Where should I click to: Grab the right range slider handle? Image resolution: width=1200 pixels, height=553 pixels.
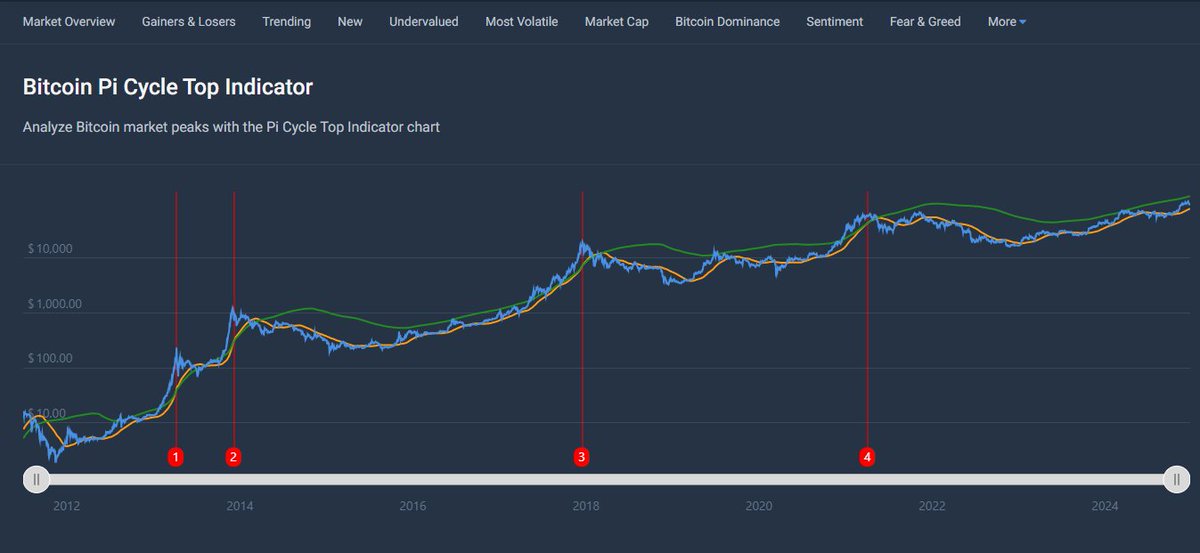pos(1176,479)
